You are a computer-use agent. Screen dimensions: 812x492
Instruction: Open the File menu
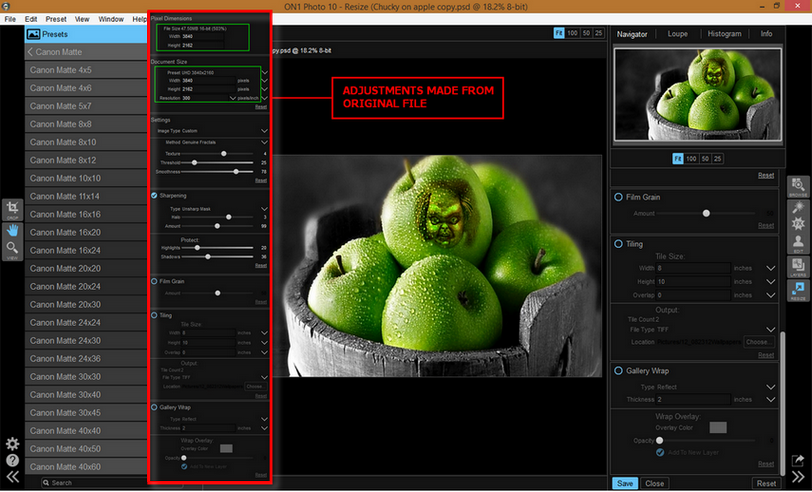pyautogui.click(x=10, y=19)
